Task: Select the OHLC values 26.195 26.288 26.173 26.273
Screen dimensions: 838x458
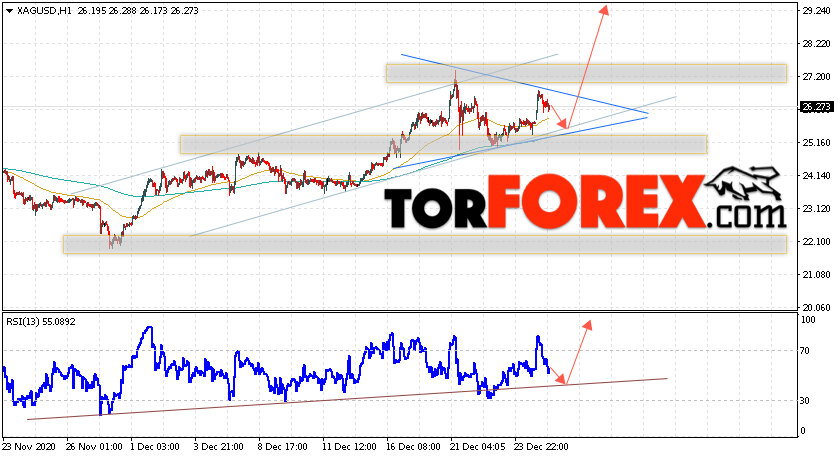Action: pos(137,11)
